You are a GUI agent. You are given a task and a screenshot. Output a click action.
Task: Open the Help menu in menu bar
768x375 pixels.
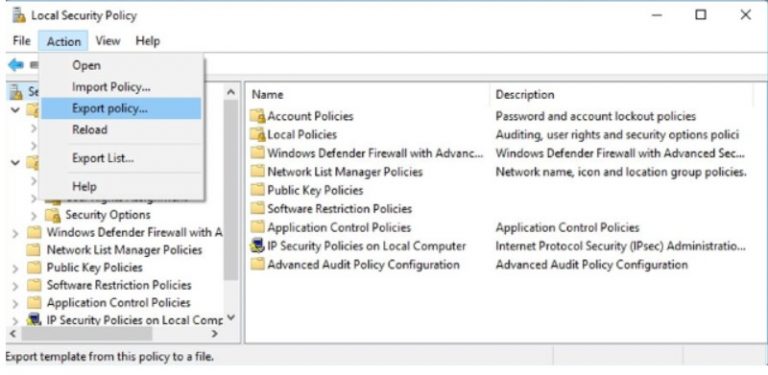point(147,41)
